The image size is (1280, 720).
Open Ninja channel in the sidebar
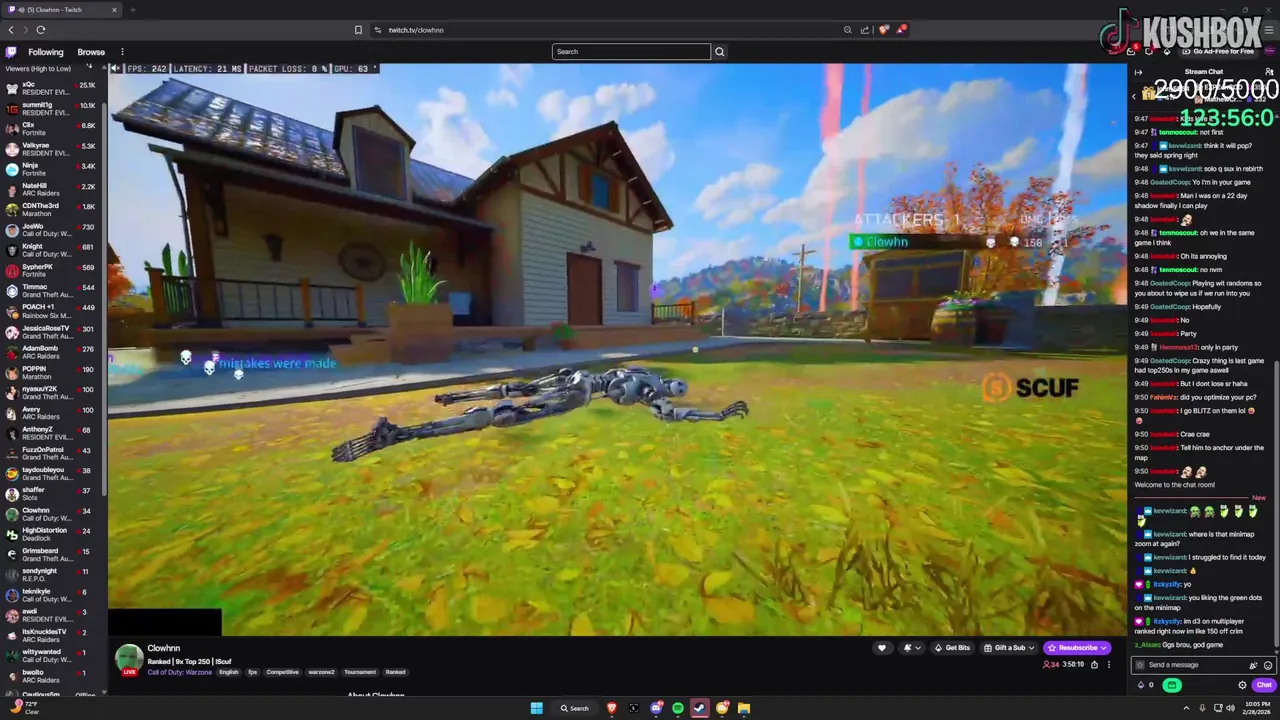tap(52, 169)
